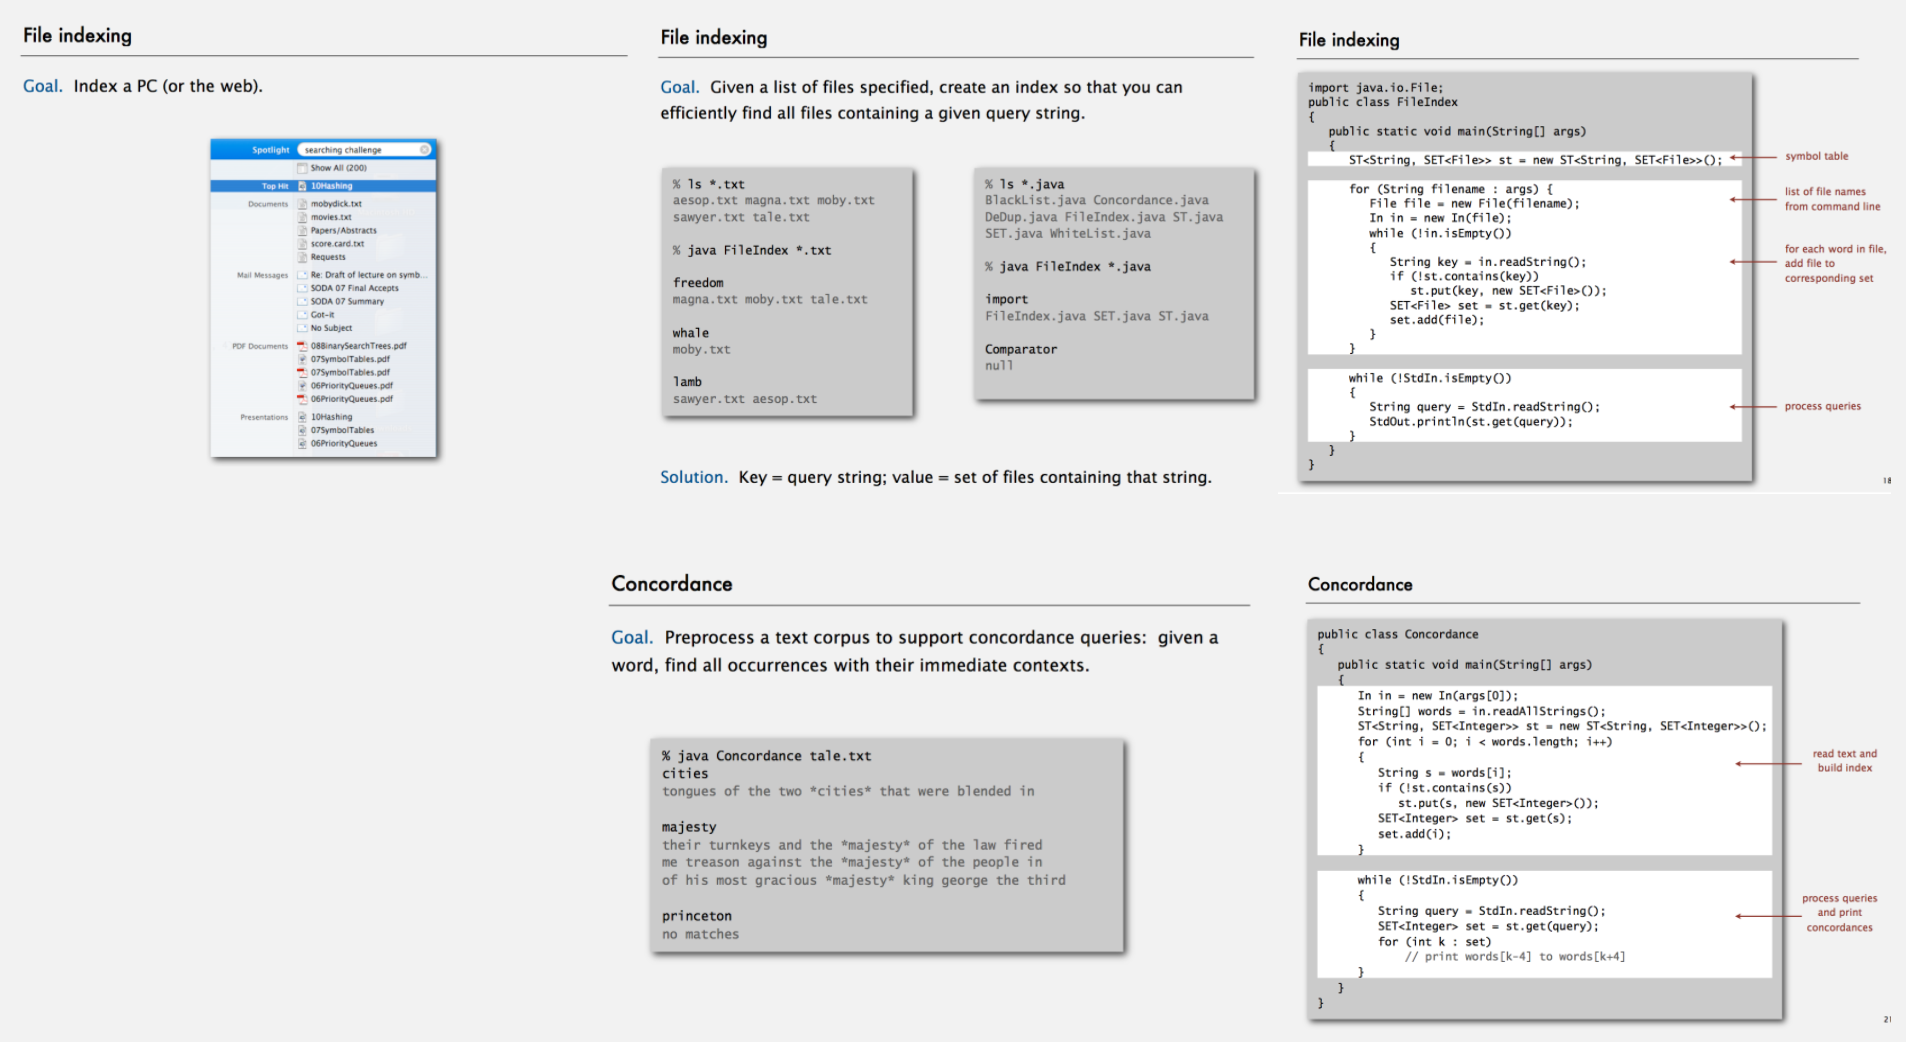Click the 'symbol table' red annotation
The width and height of the screenshot is (1906, 1042).
(x=1817, y=156)
